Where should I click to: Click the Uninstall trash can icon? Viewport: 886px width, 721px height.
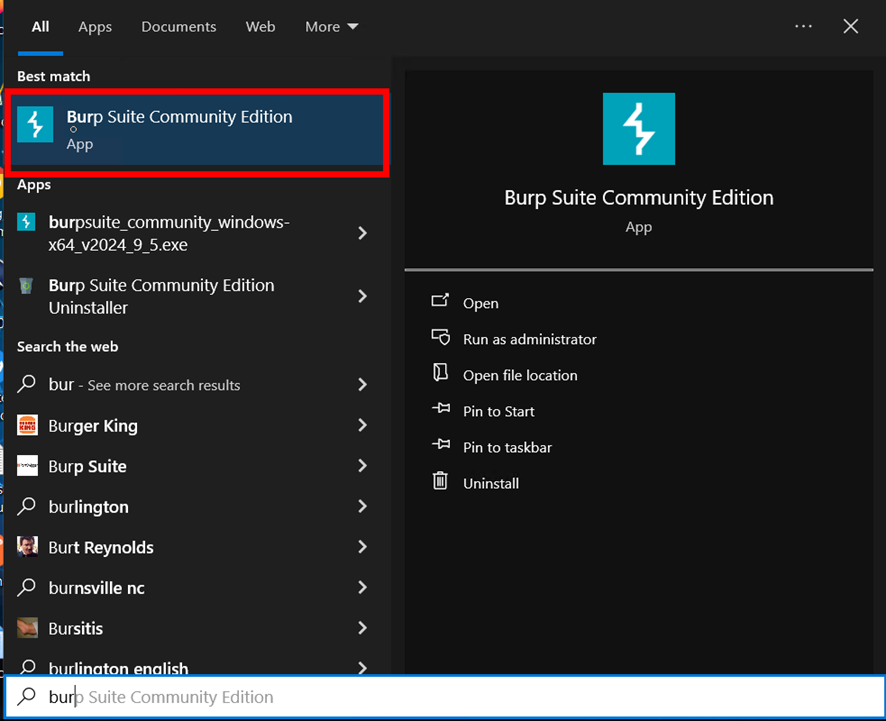click(x=440, y=481)
